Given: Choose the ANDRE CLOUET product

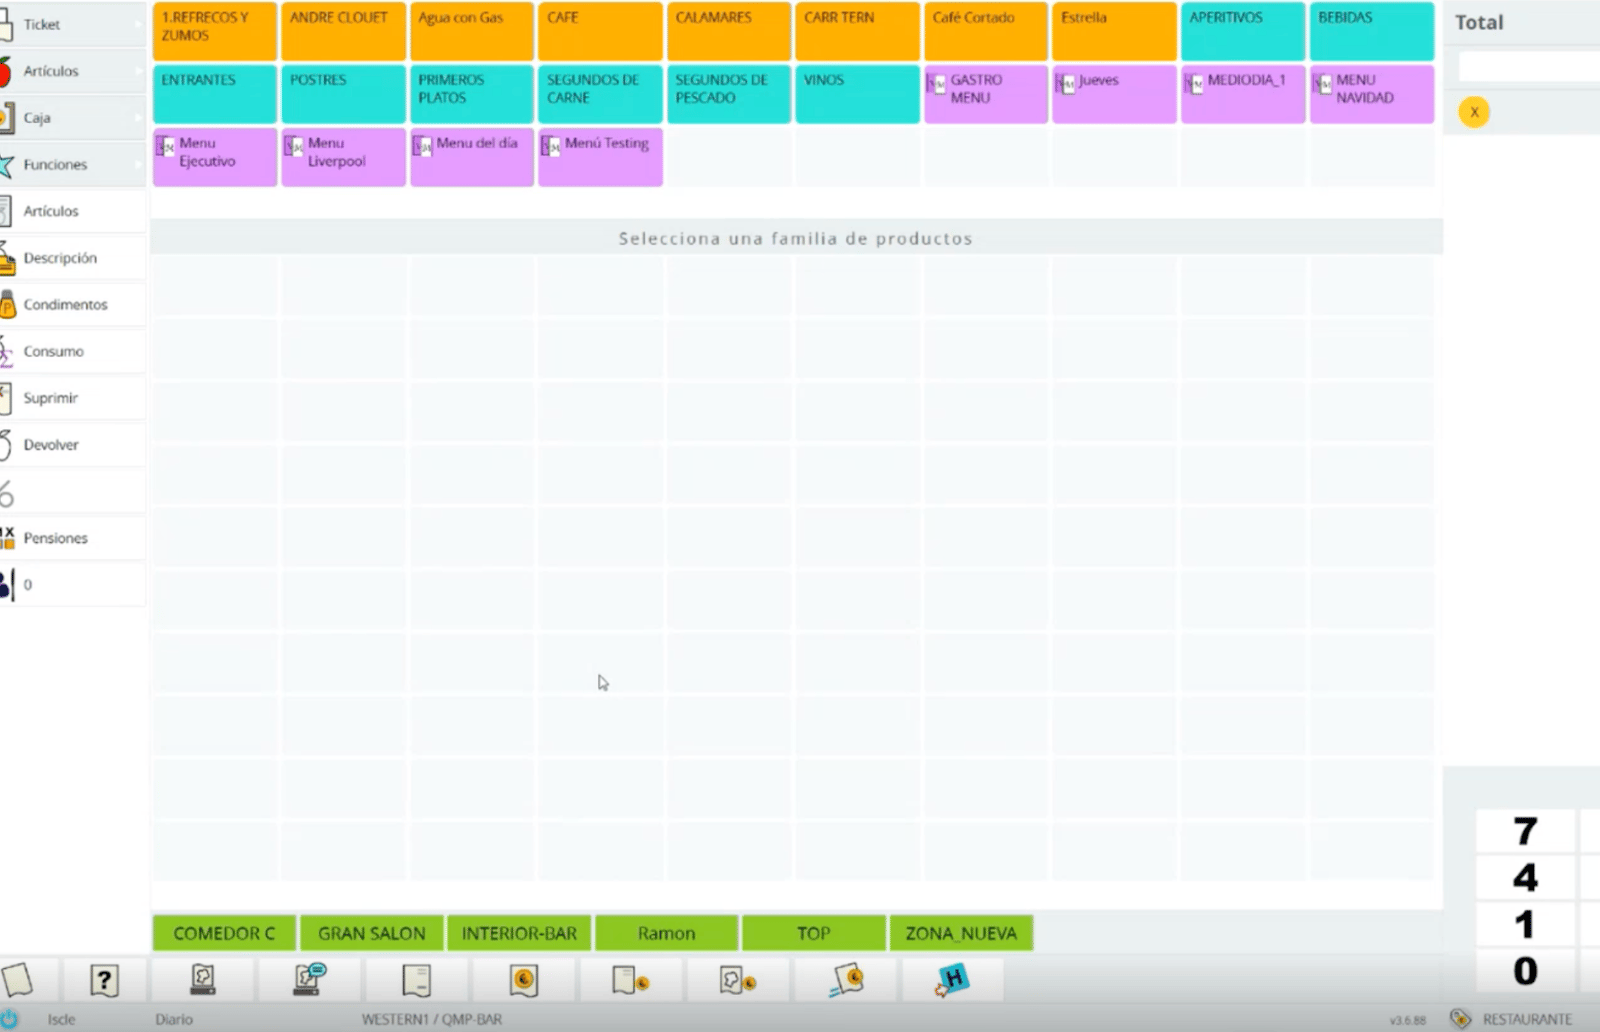Looking at the screenshot, I should 343,31.
